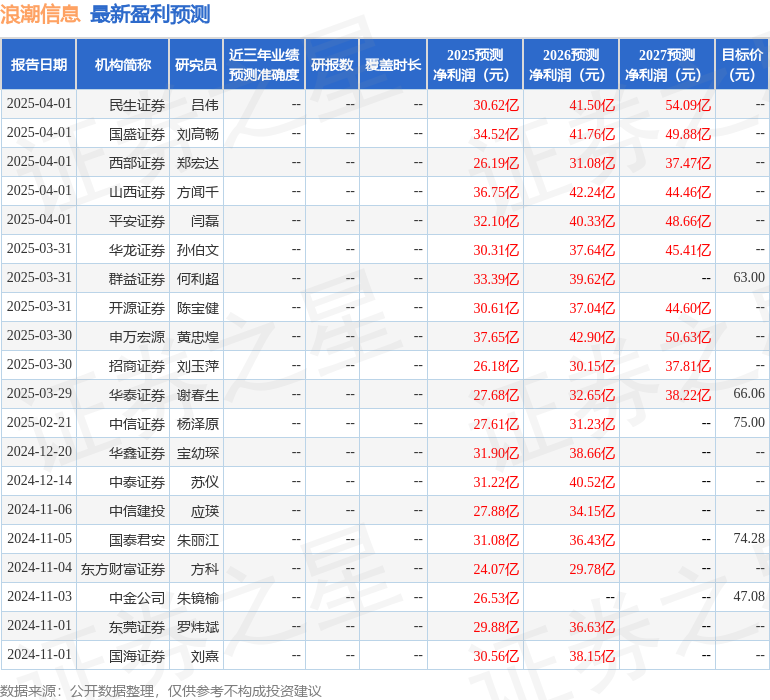Click the 研究员 column header
This screenshot has width=770, height=700.
coord(196,65)
